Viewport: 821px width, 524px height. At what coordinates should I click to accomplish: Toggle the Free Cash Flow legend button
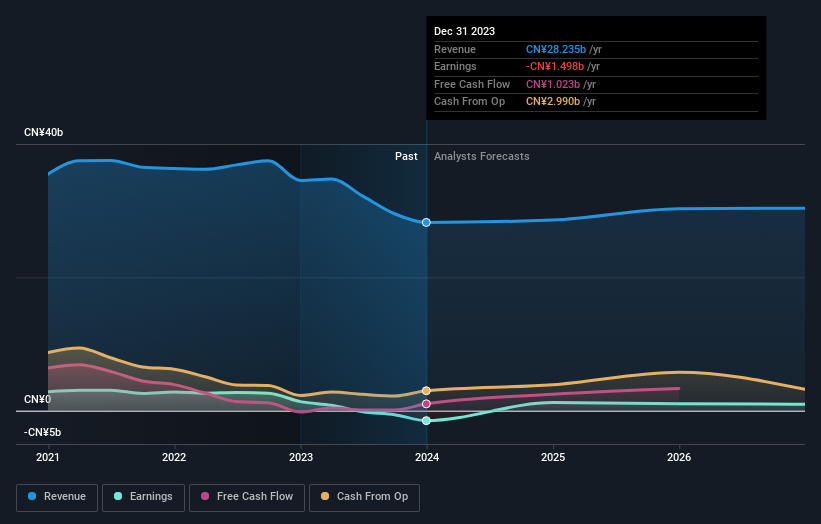pos(247,497)
